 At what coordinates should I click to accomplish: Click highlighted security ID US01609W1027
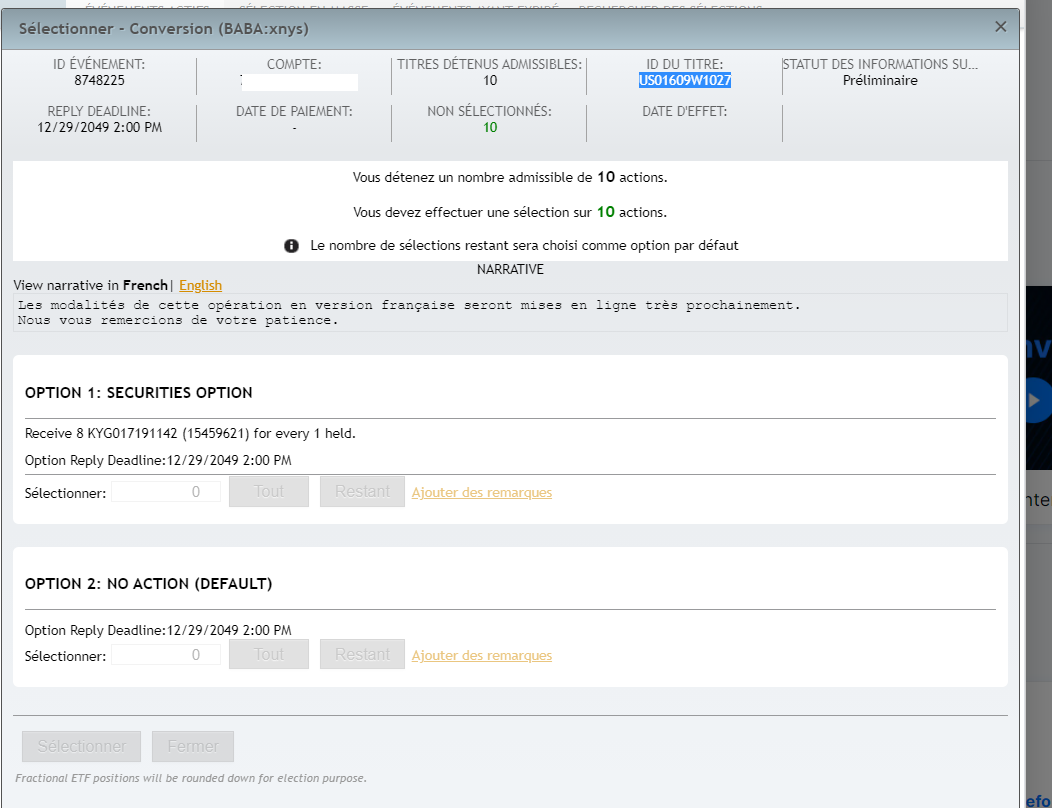[685, 81]
